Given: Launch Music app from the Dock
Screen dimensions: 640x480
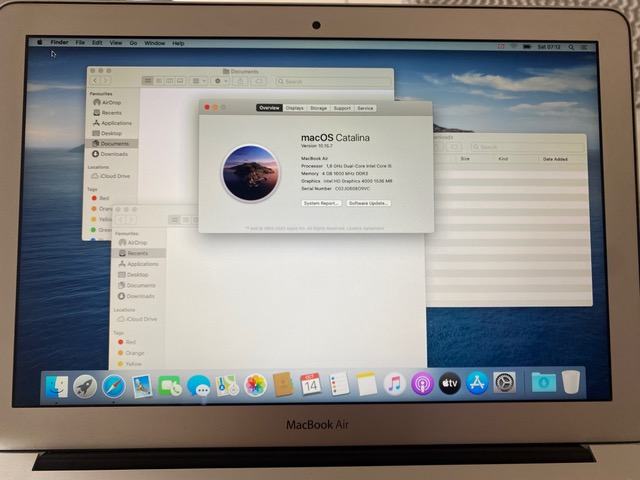Looking at the screenshot, I should pos(394,384).
